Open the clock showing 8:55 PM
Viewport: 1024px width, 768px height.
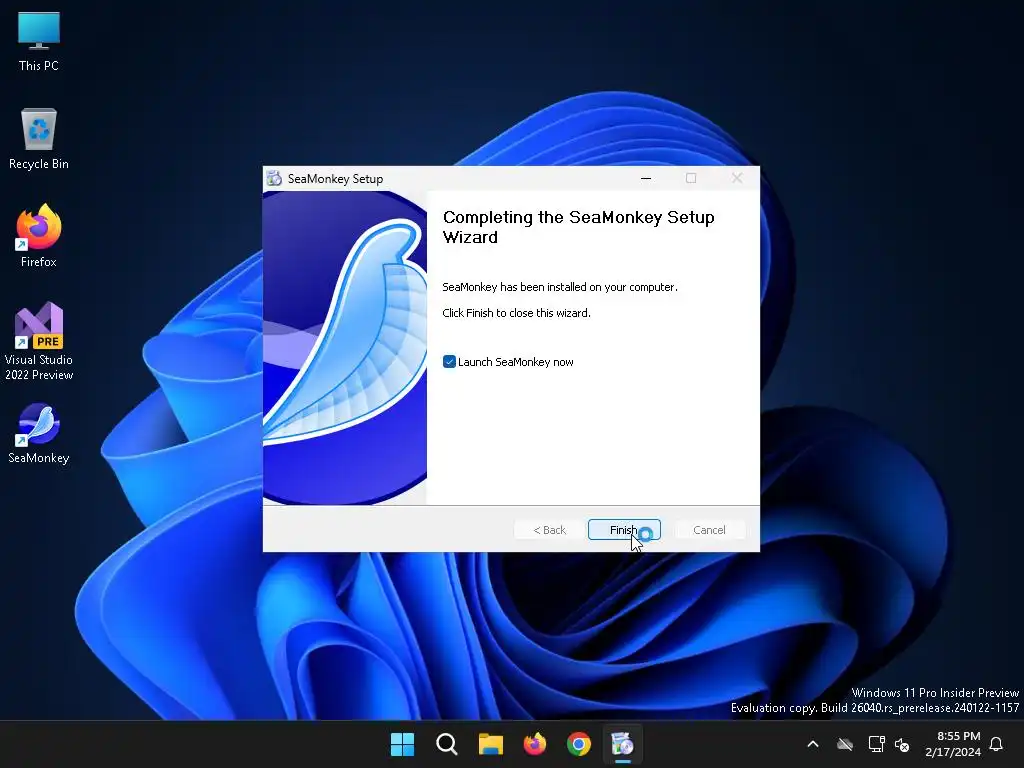point(953,744)
